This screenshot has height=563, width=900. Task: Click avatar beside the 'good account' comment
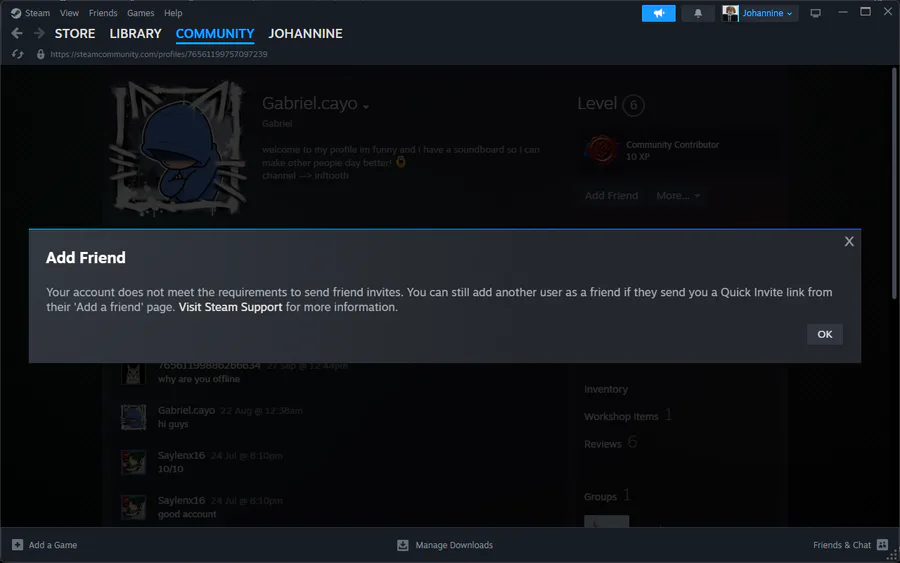[x=133, y=507]
